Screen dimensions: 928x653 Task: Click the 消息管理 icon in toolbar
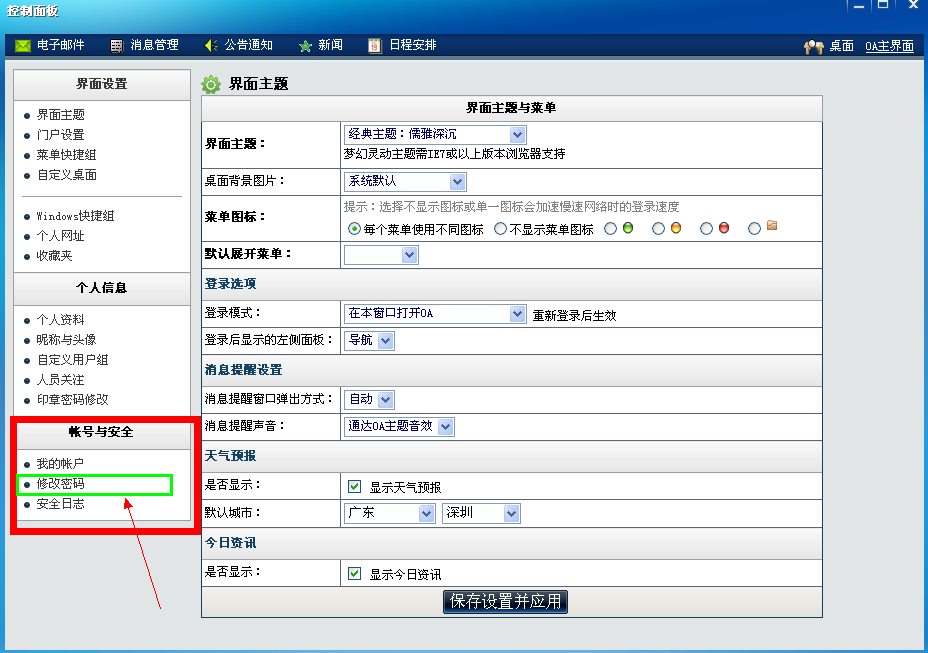117,46
